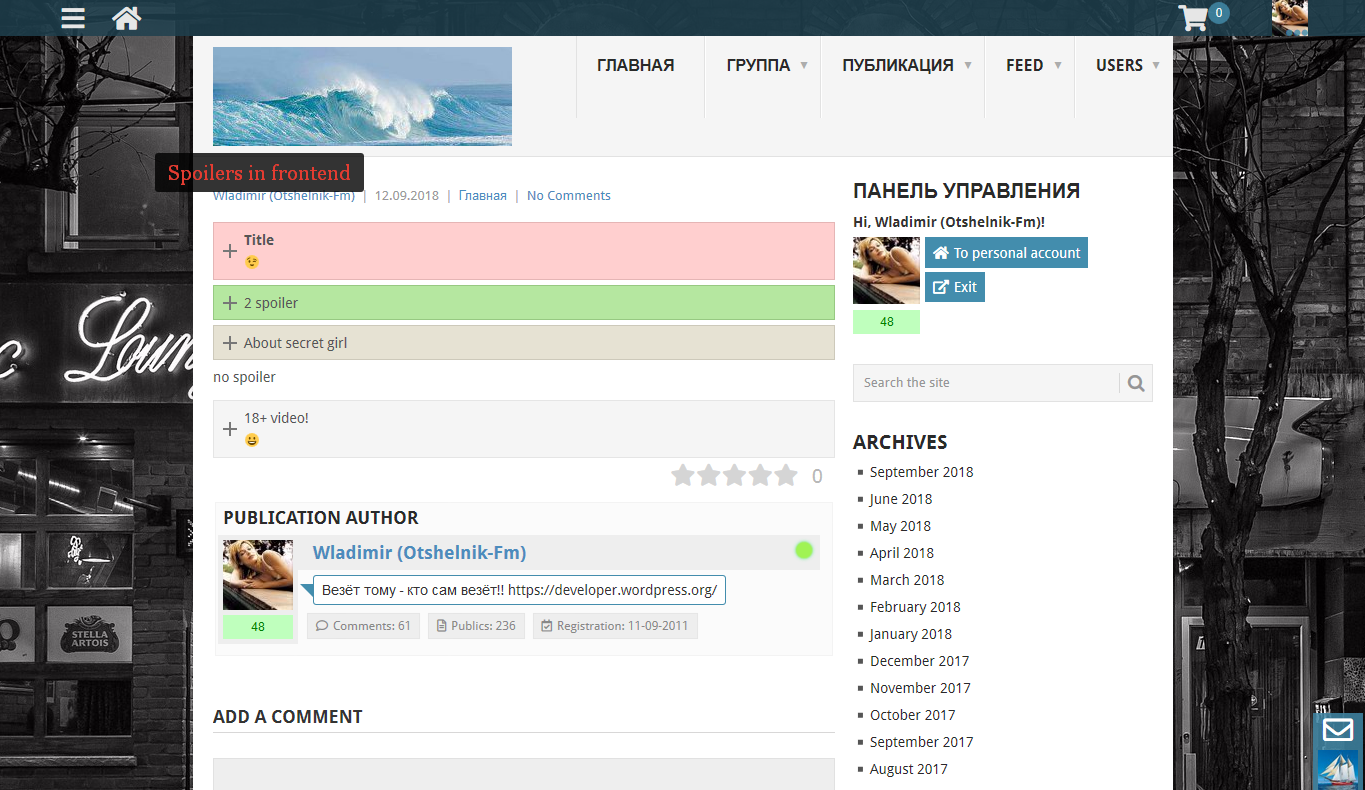This screenshot has height=790, width=1365.
Task: Expand the 18+ video! spoiler
Action: 524,429
